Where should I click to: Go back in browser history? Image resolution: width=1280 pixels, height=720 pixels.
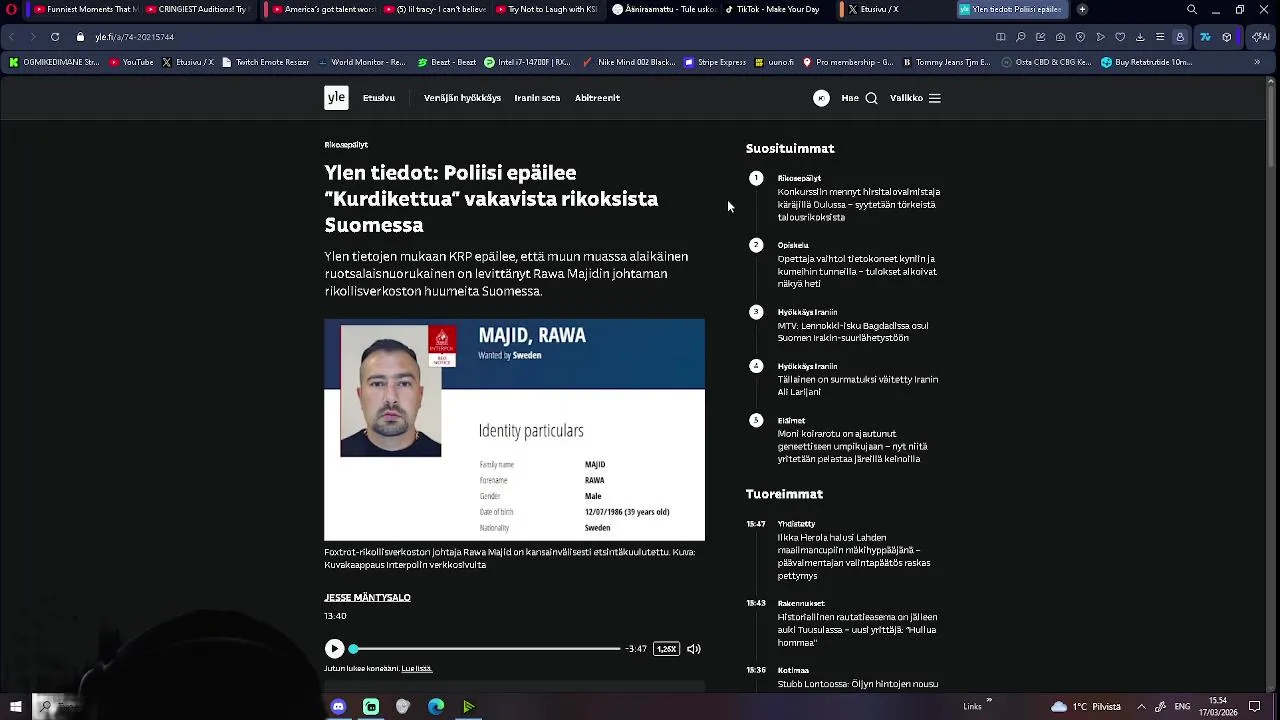(11, 37)
